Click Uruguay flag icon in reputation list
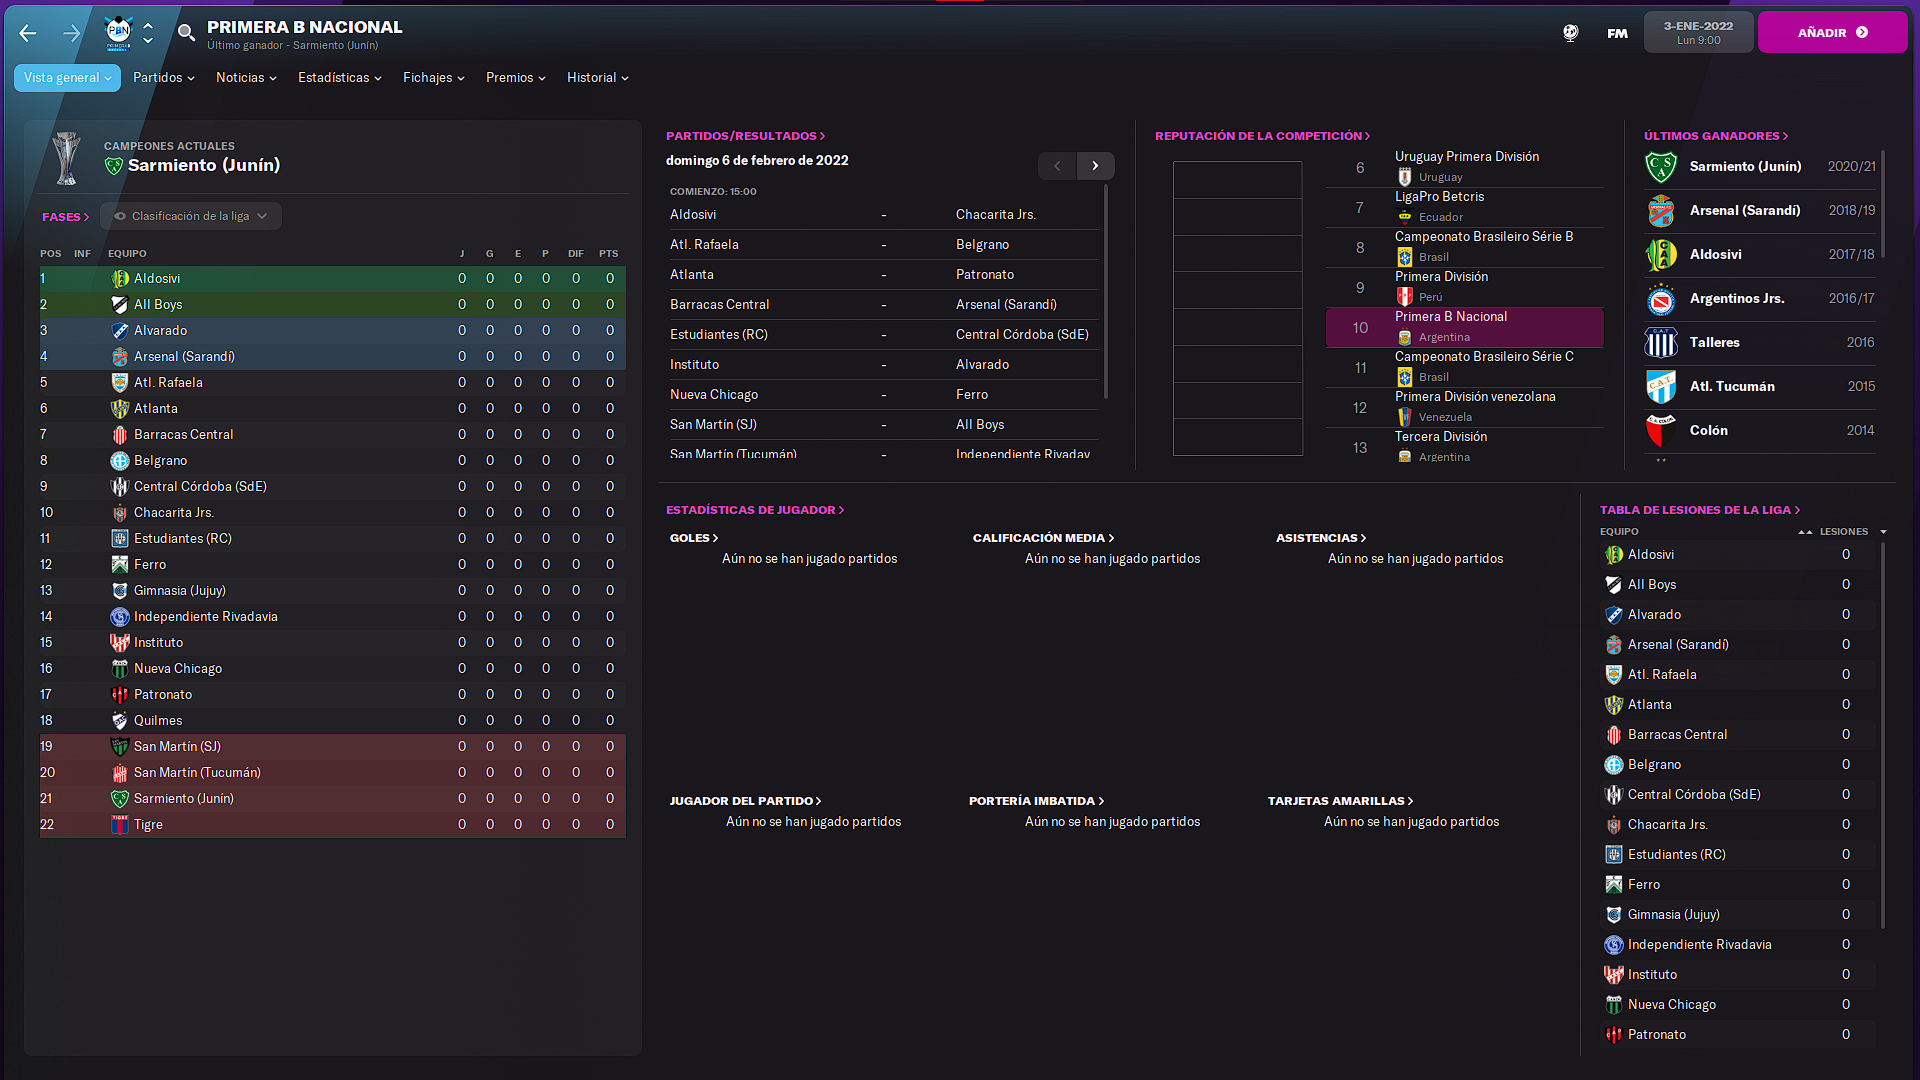Screen dimensions: 1920x1080 [1405, 177]
